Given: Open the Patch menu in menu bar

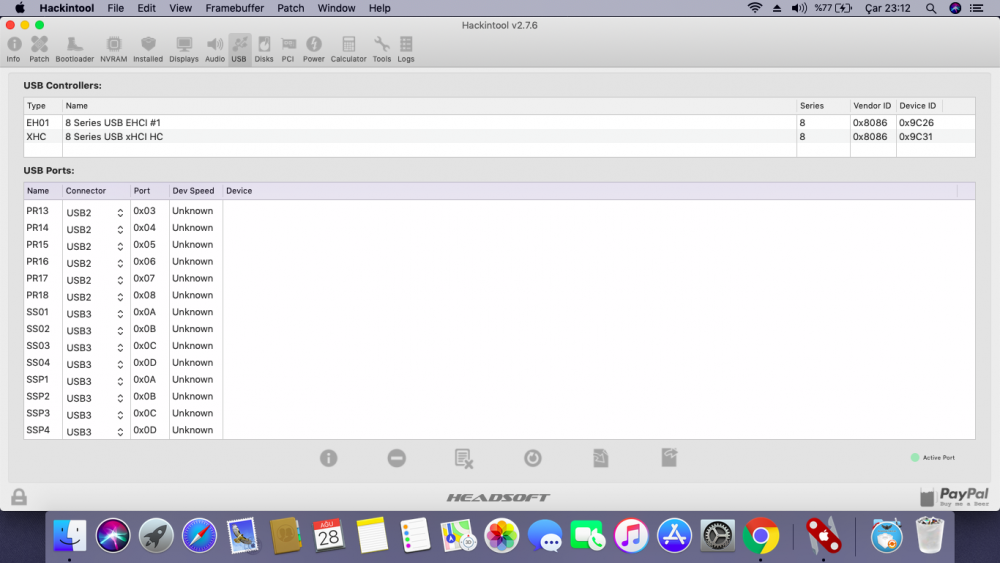Looking at the screenshot, I should click(291, 8).
